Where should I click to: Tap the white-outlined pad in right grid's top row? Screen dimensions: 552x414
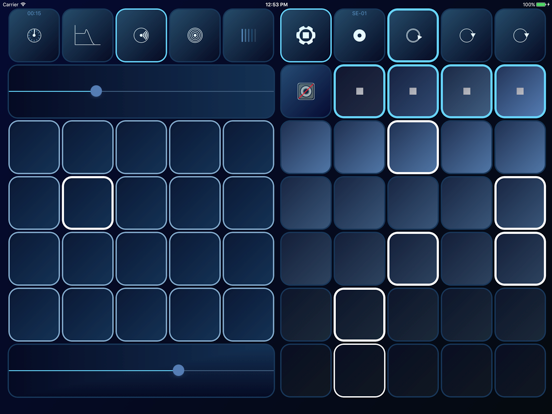coord(413,147)
